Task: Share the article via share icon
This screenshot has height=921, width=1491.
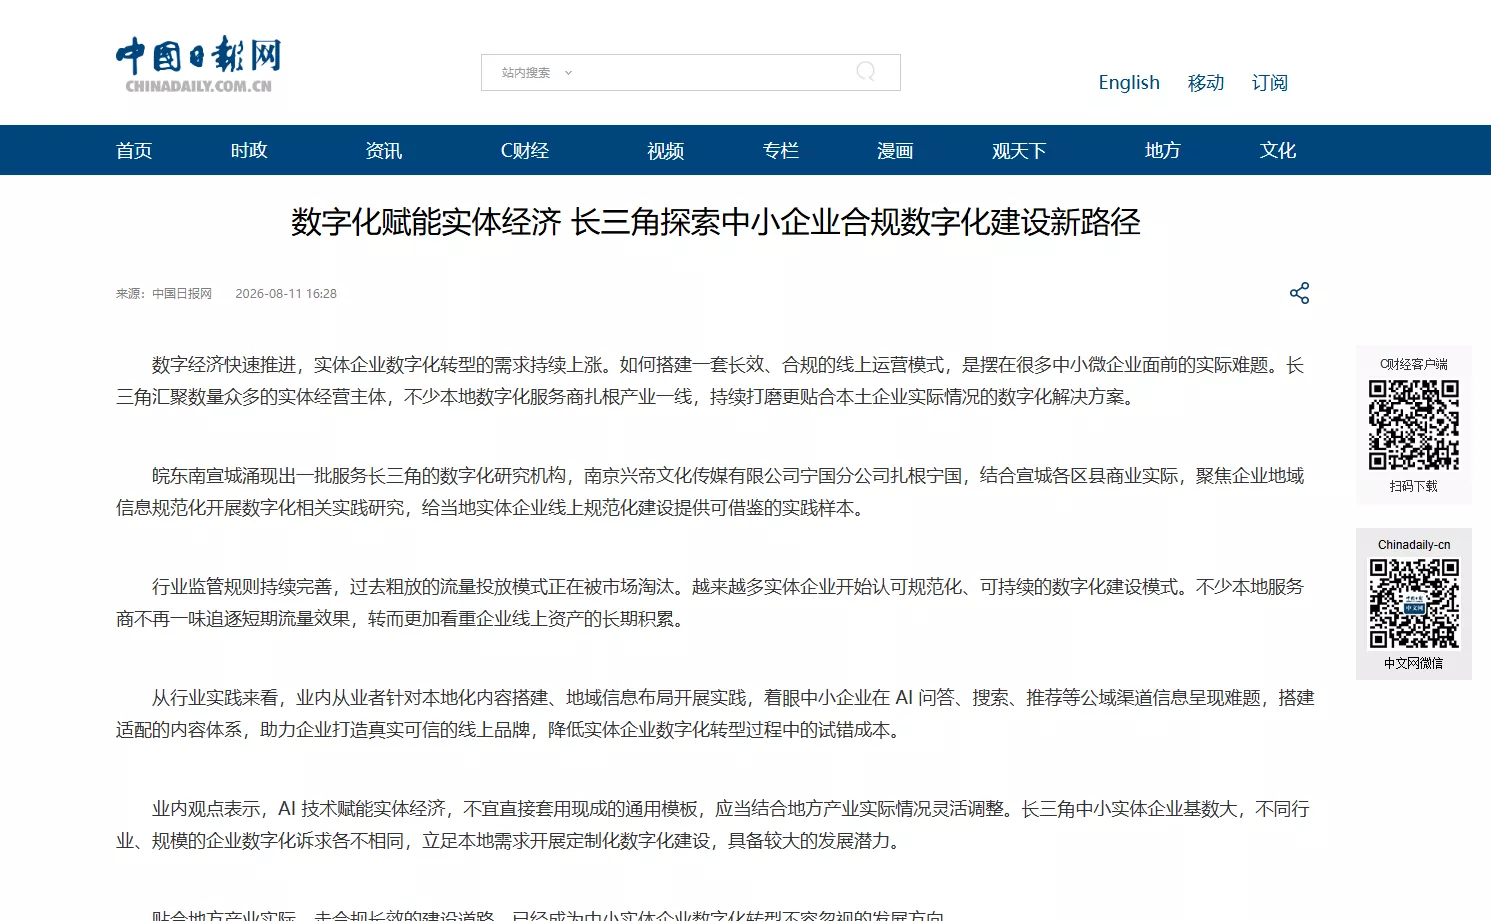Action: [x=1299, y=293]
